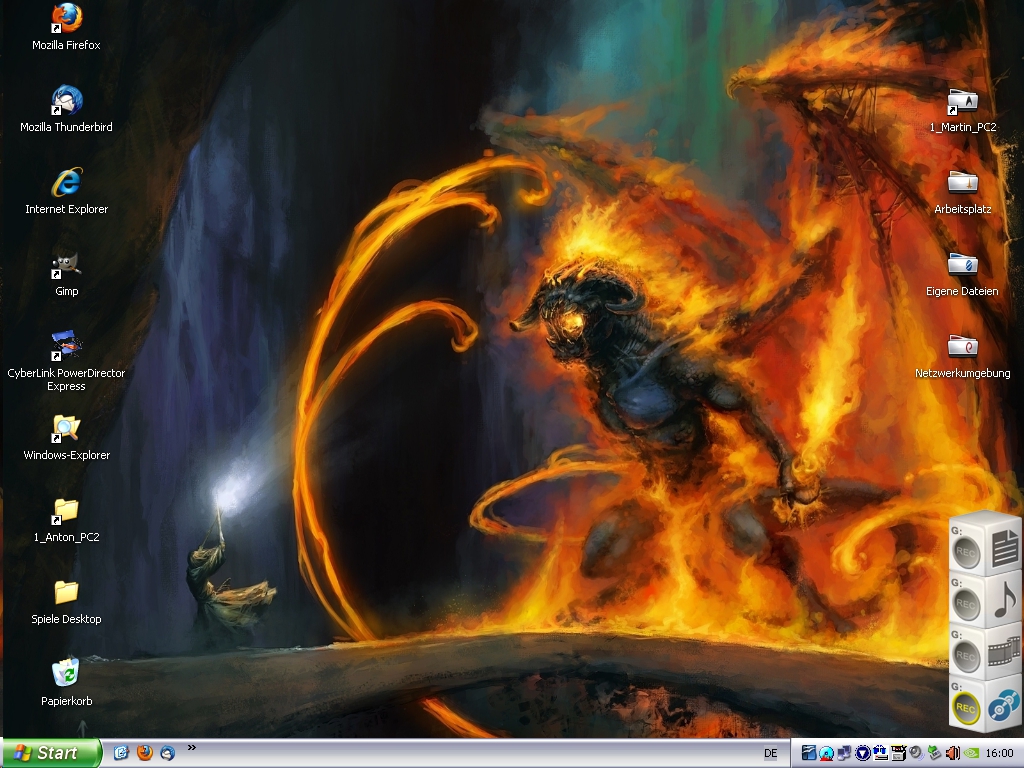Toggle the yellow REC button beside the disc icon
Screen dimensions: 1024x768
(x=966, y=709)
